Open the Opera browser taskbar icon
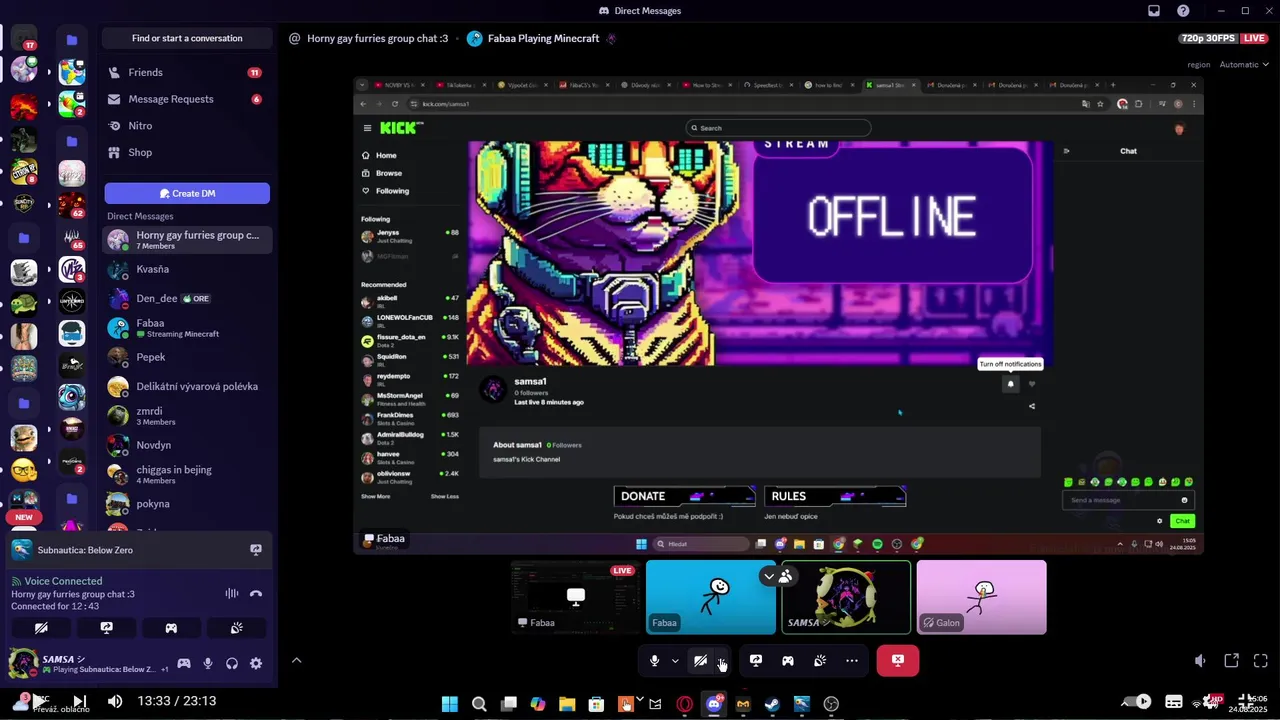The height and width of the screenshot is (720, 1280). 685,704
